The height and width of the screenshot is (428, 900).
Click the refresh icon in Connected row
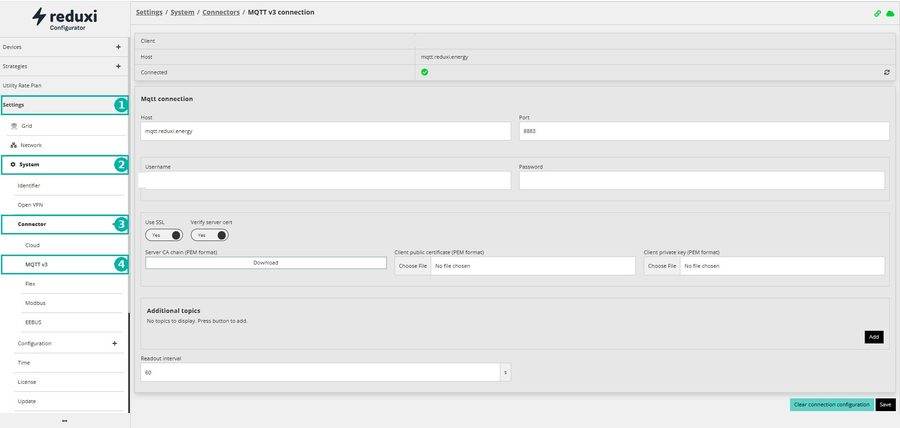887,73
